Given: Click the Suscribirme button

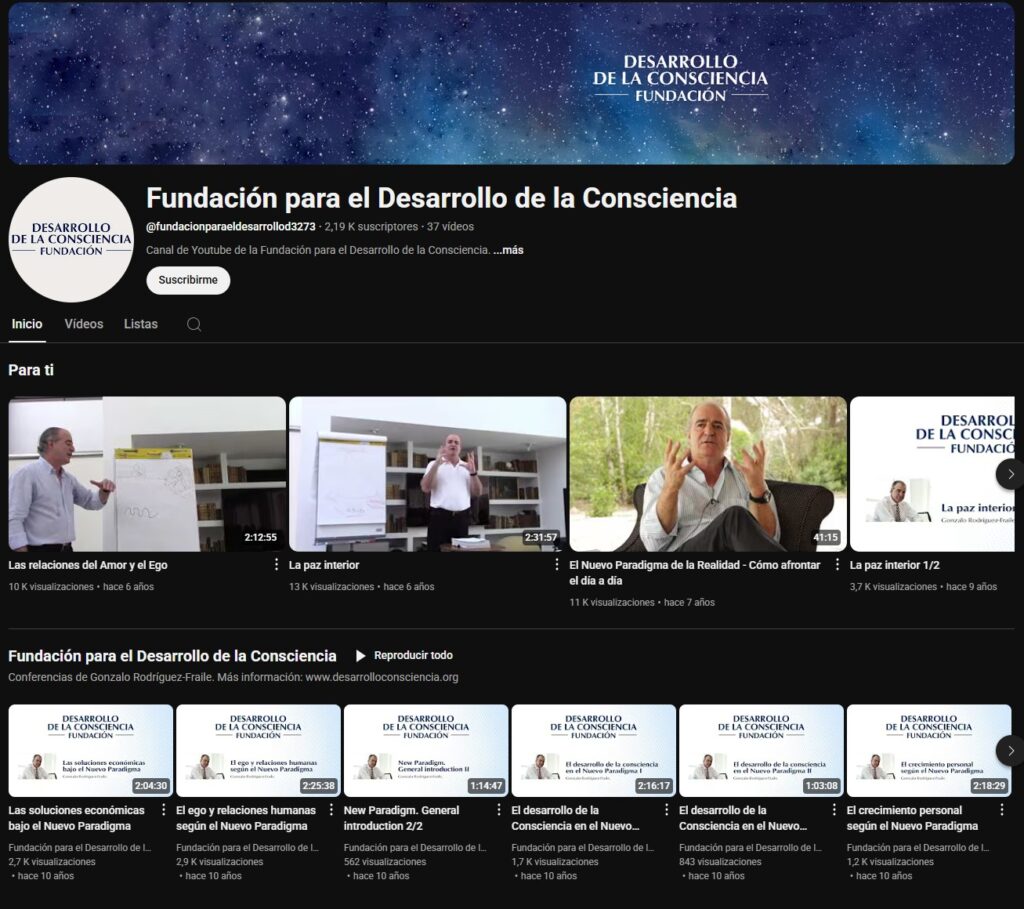Looking at the screenshot, I should pyautogui.click(x=188, y=280).
